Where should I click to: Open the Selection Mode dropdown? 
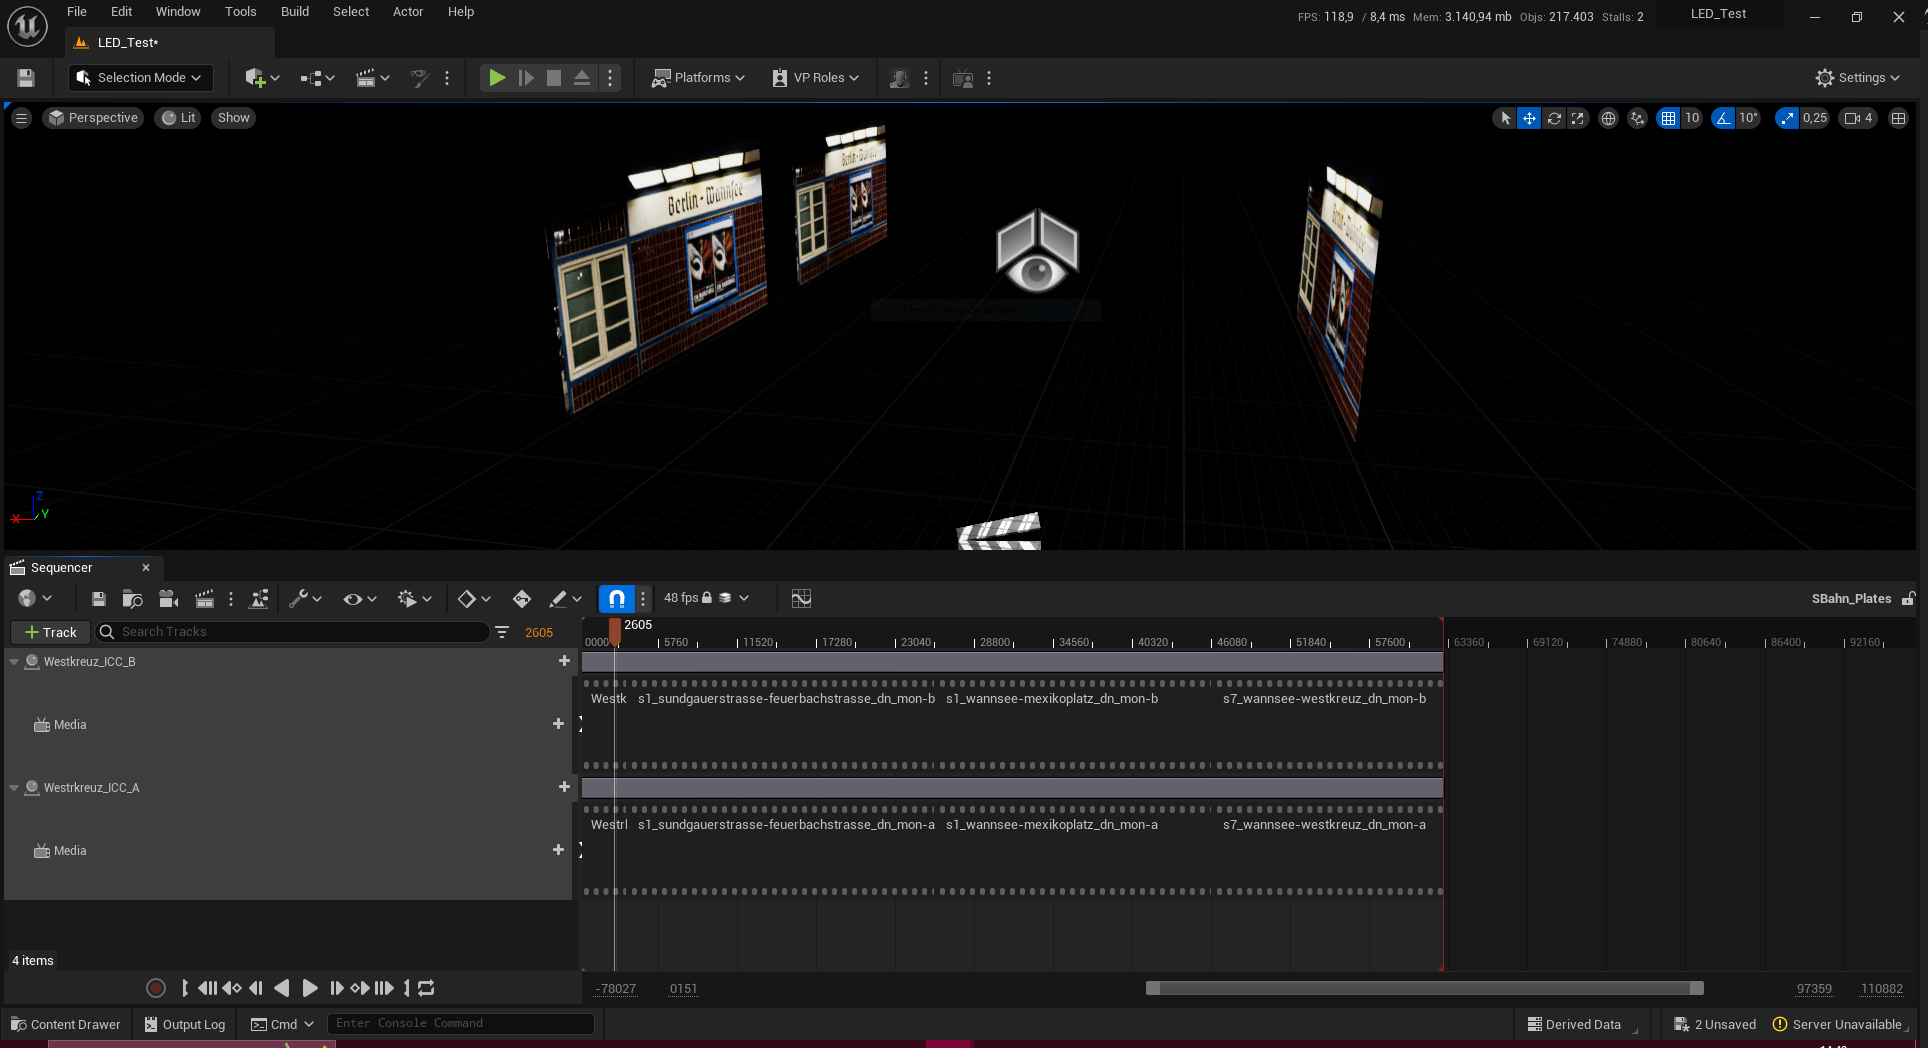click(140, 78)
